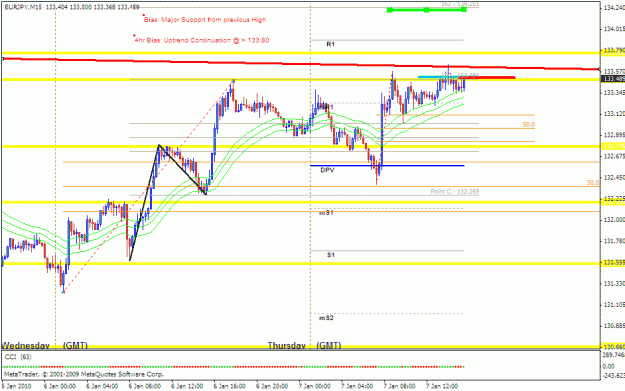Click the '6 Jan 08:00' time axis label

click(144, 386)
